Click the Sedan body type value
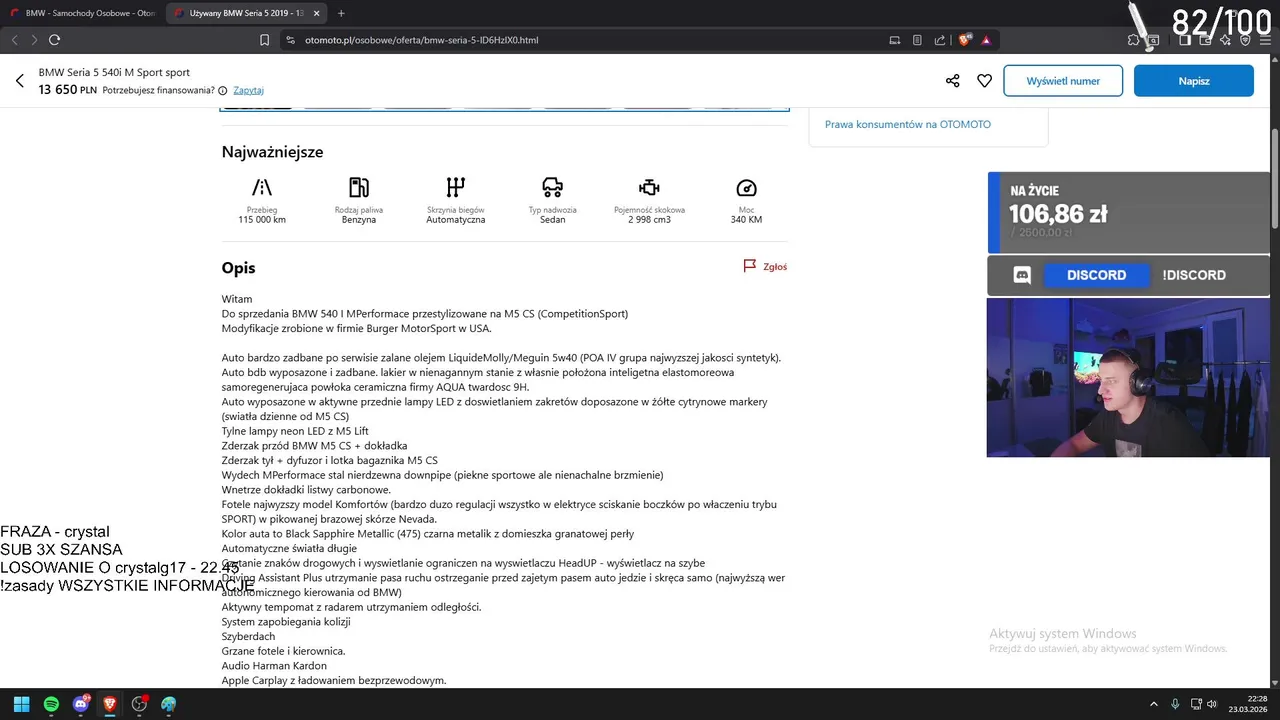 click(x=553, y=220)
